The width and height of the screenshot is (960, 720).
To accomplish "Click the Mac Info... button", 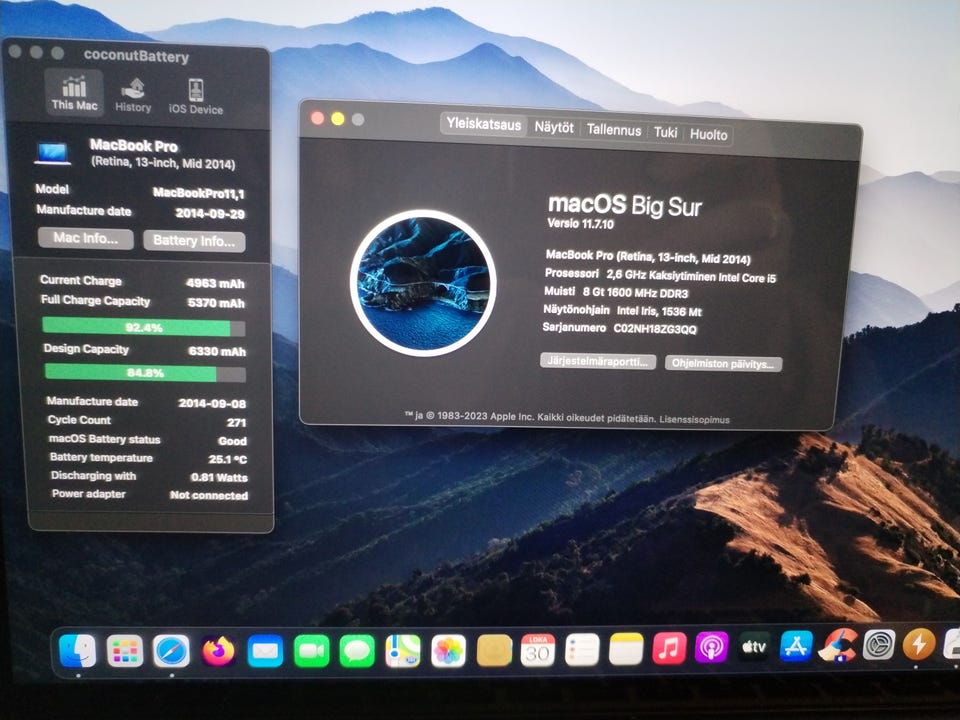I will tap(86, 238).
